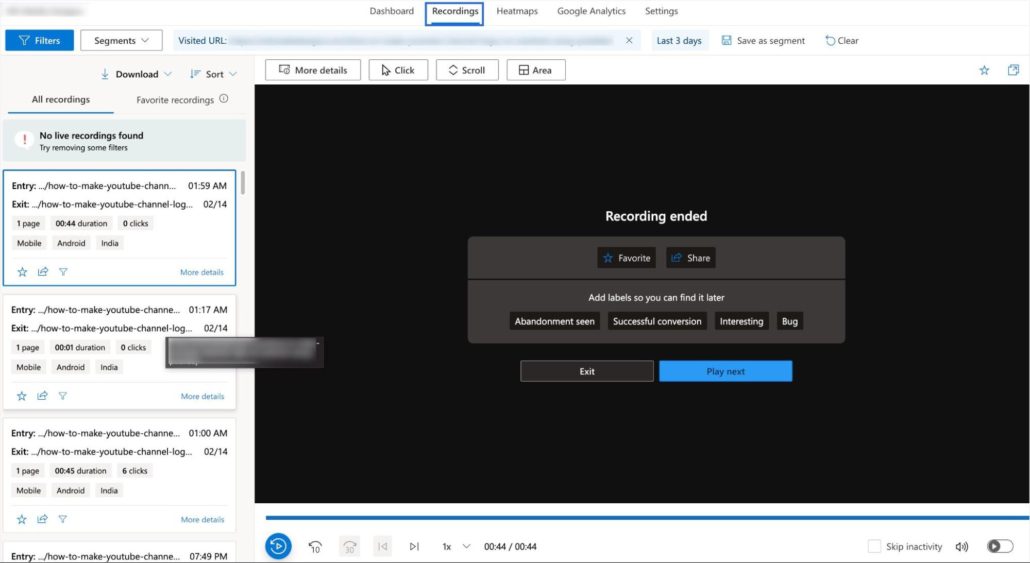Enable the Skip inactivity checkbox

click(x=874, y=547)
